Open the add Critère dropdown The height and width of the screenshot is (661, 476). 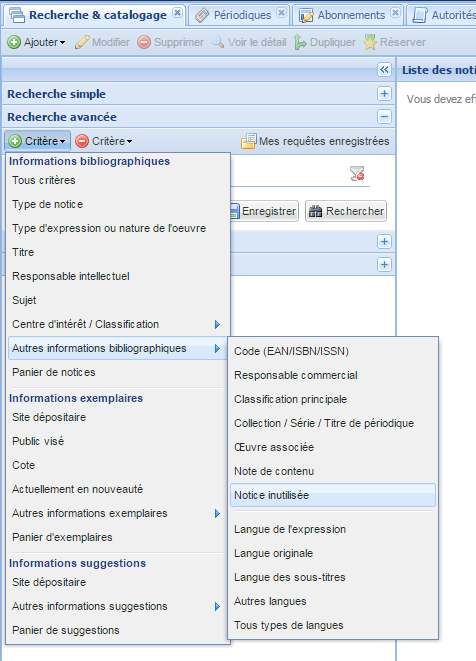[x=38, y=141]
